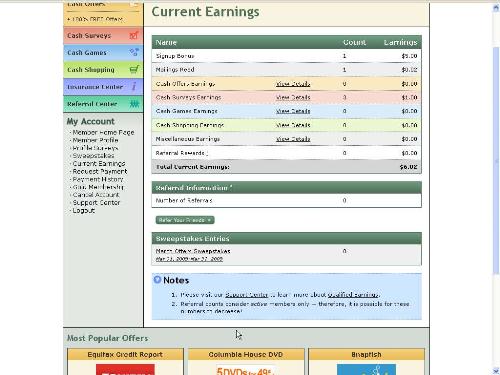Open Support Center link in Notes
The width and height of the screenshot is (500, 375).
(246, 295)
